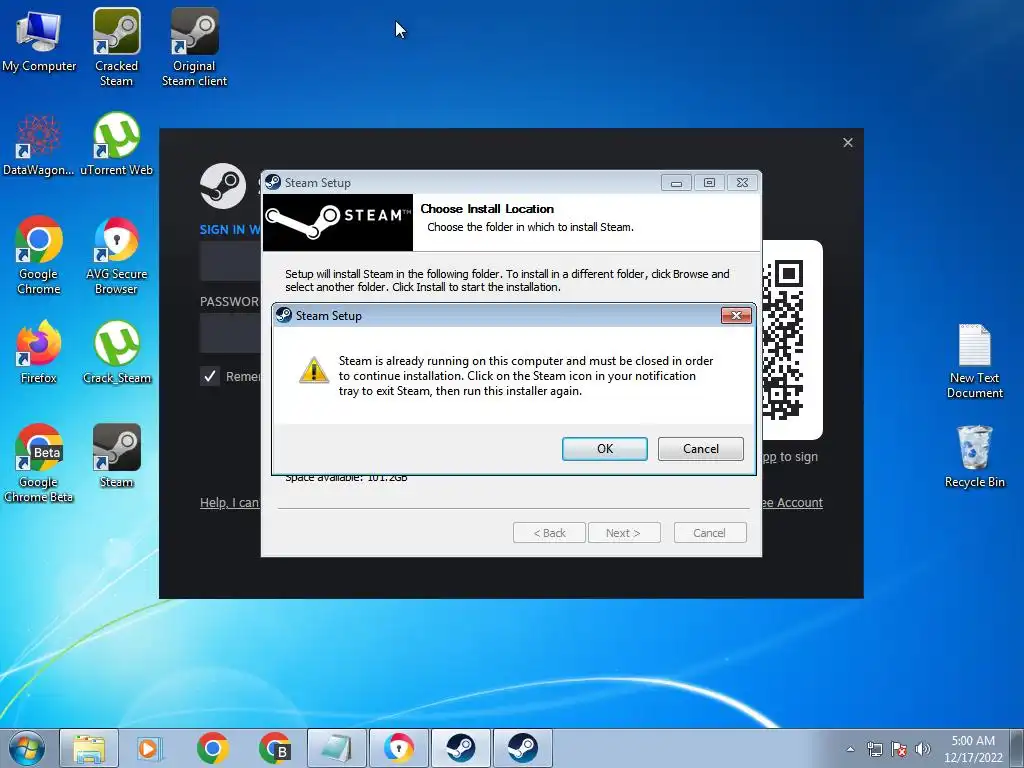Select the uTorrent Web desktop shortcut
Viewport: 1024px width, 768px height.
point(116,145)
